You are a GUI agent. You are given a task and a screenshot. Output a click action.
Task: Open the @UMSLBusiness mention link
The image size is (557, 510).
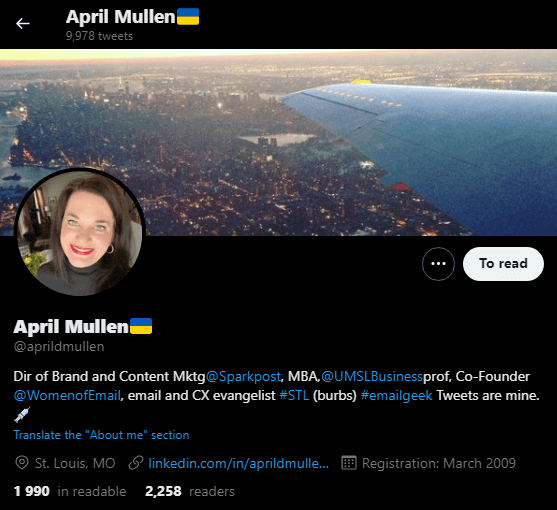372,376
